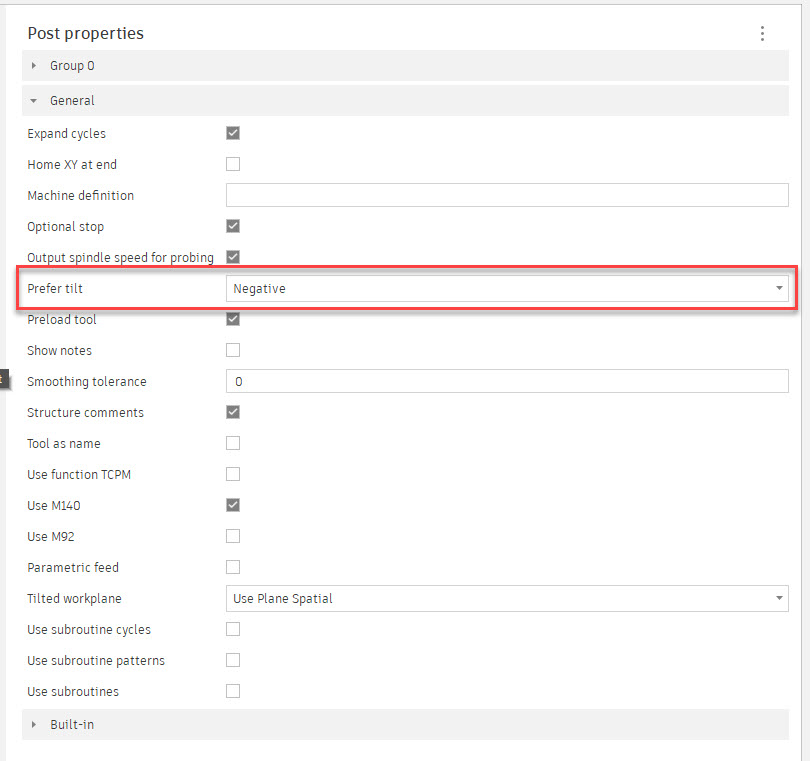Toggle Output spindle speed for probing
This screenshot has height=761, width=810.
tap(233, 257)
